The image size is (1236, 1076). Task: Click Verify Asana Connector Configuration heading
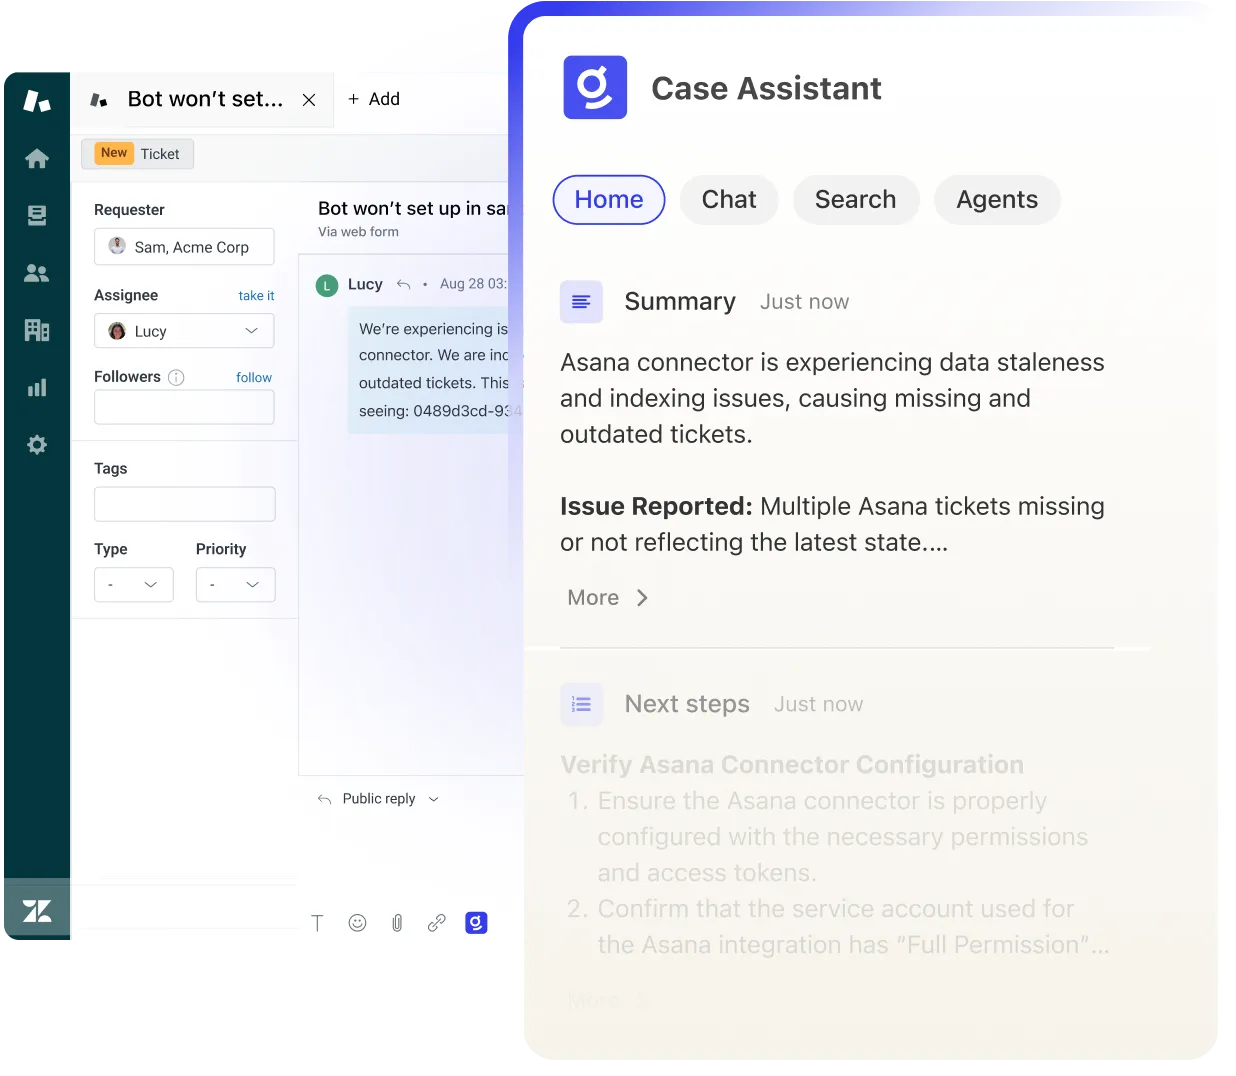pos(792,765)
